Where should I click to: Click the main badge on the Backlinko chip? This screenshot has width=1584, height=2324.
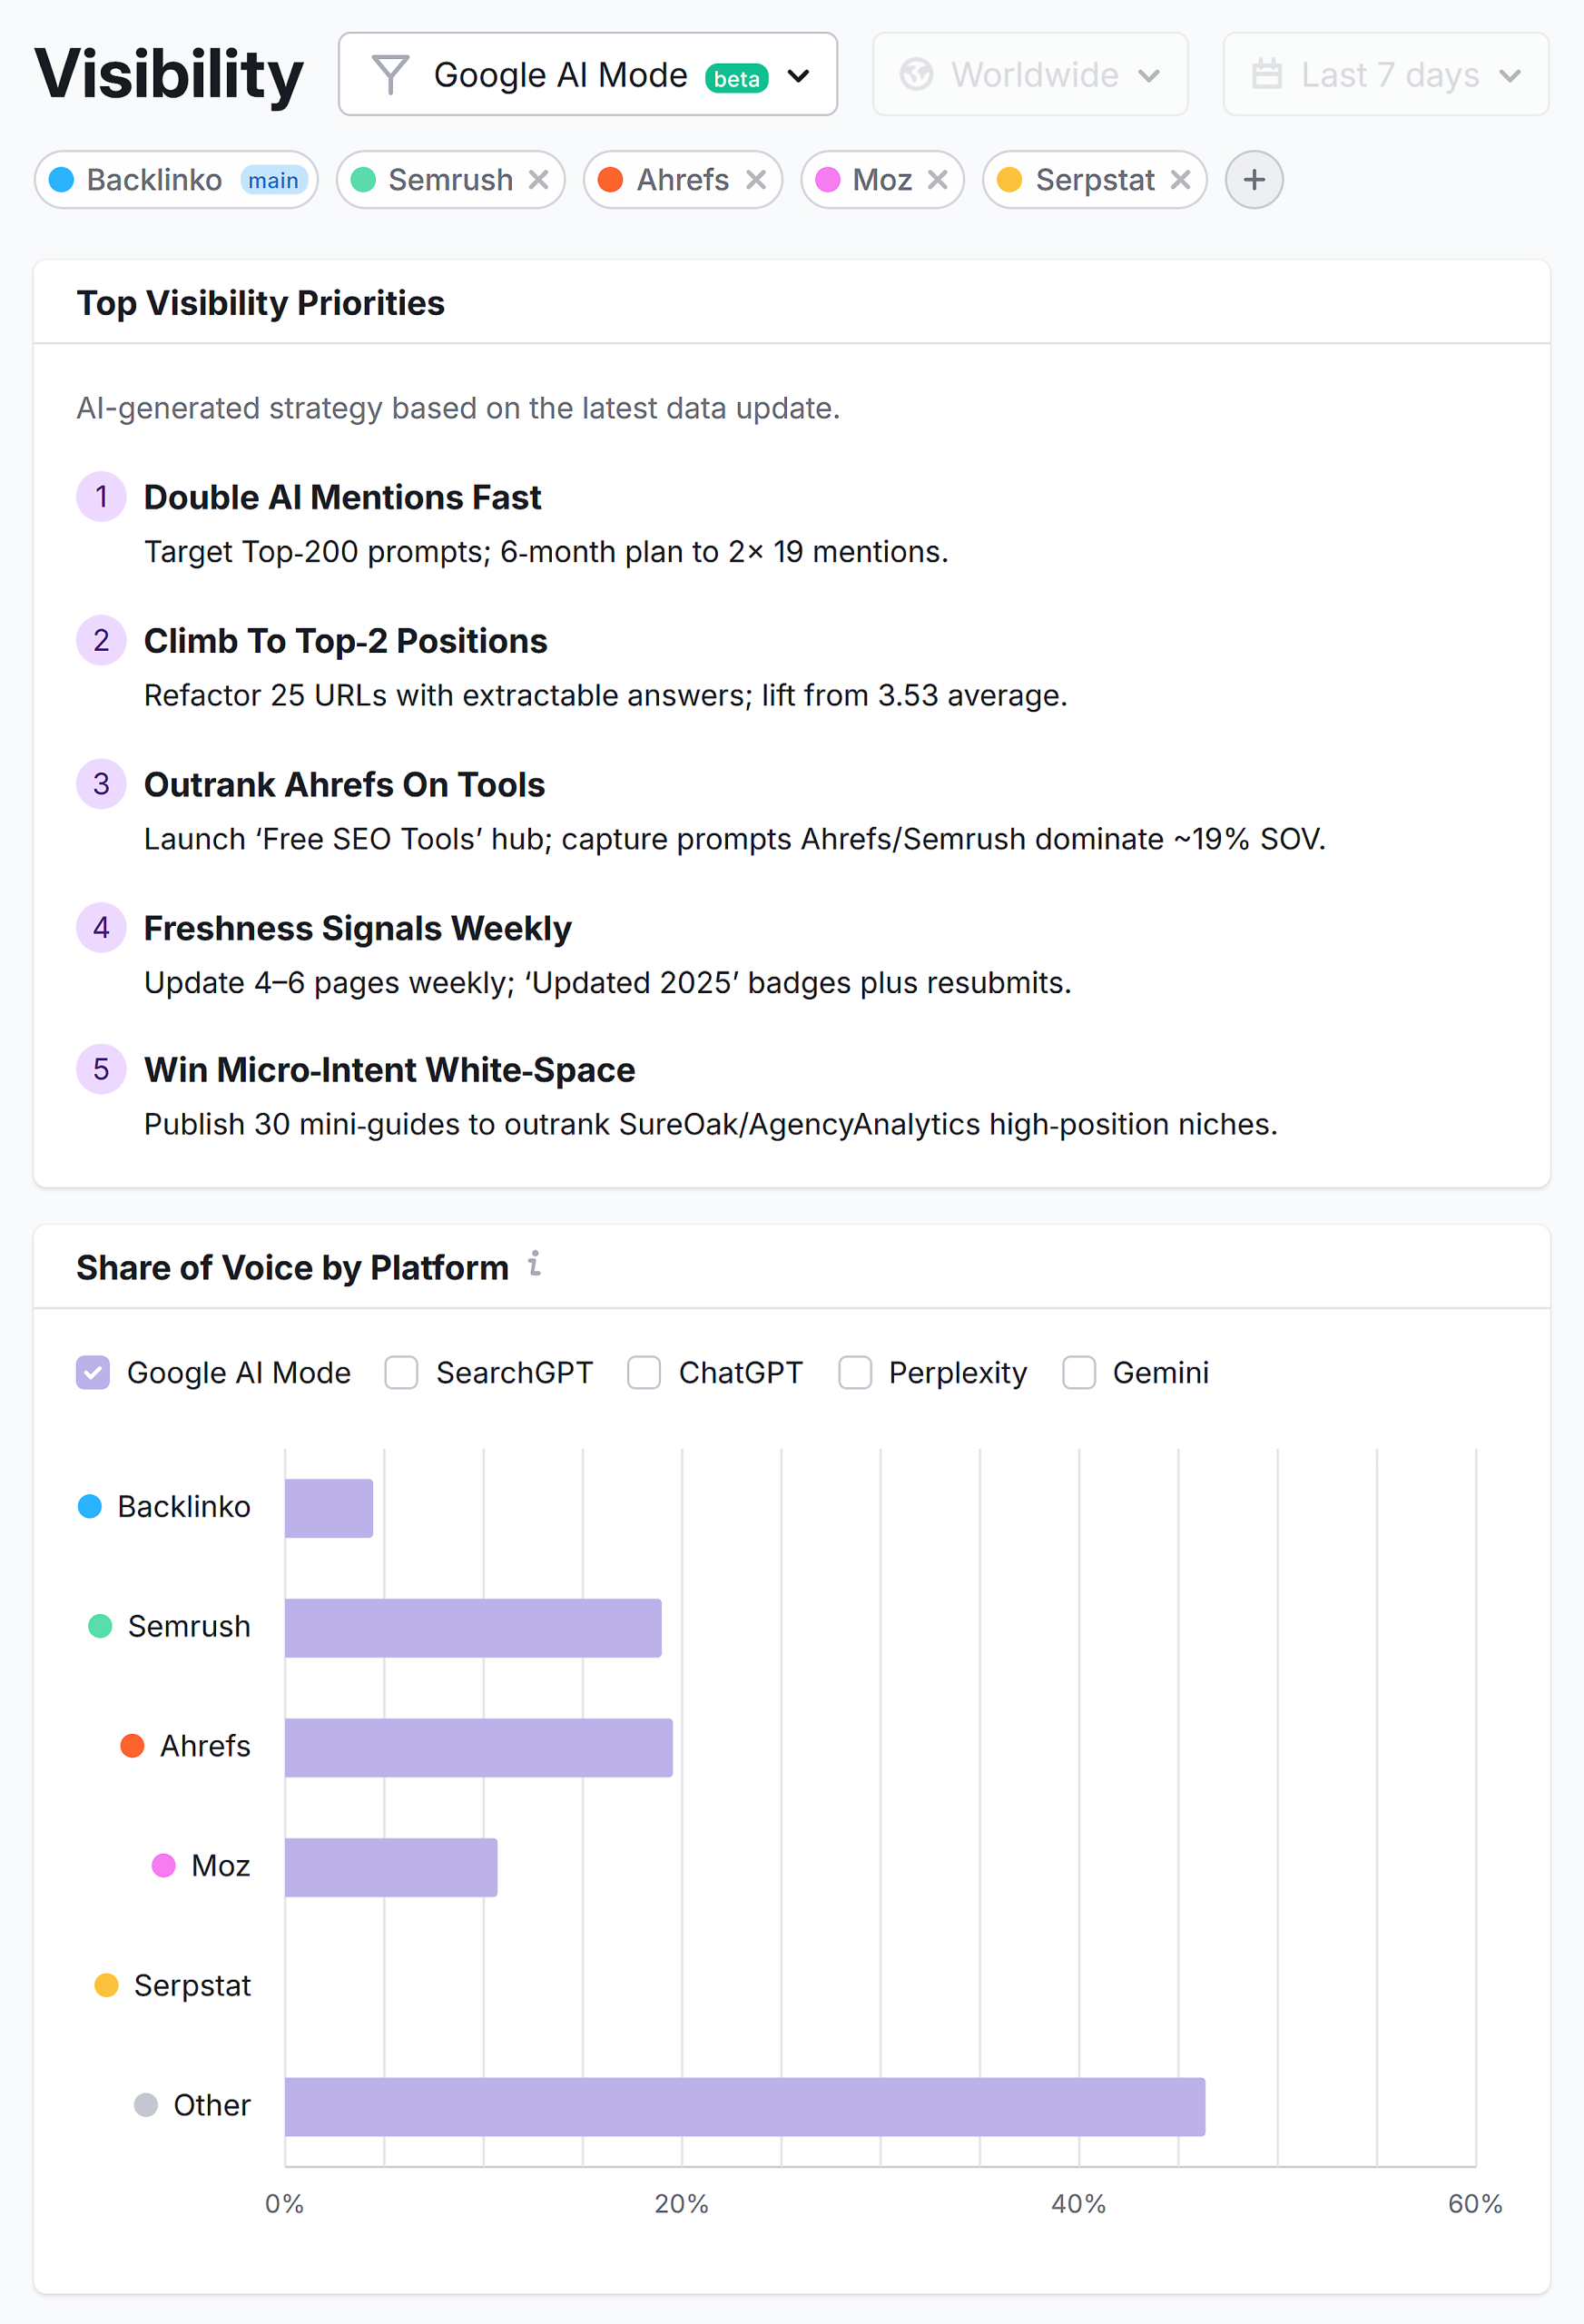coord(273,180)
